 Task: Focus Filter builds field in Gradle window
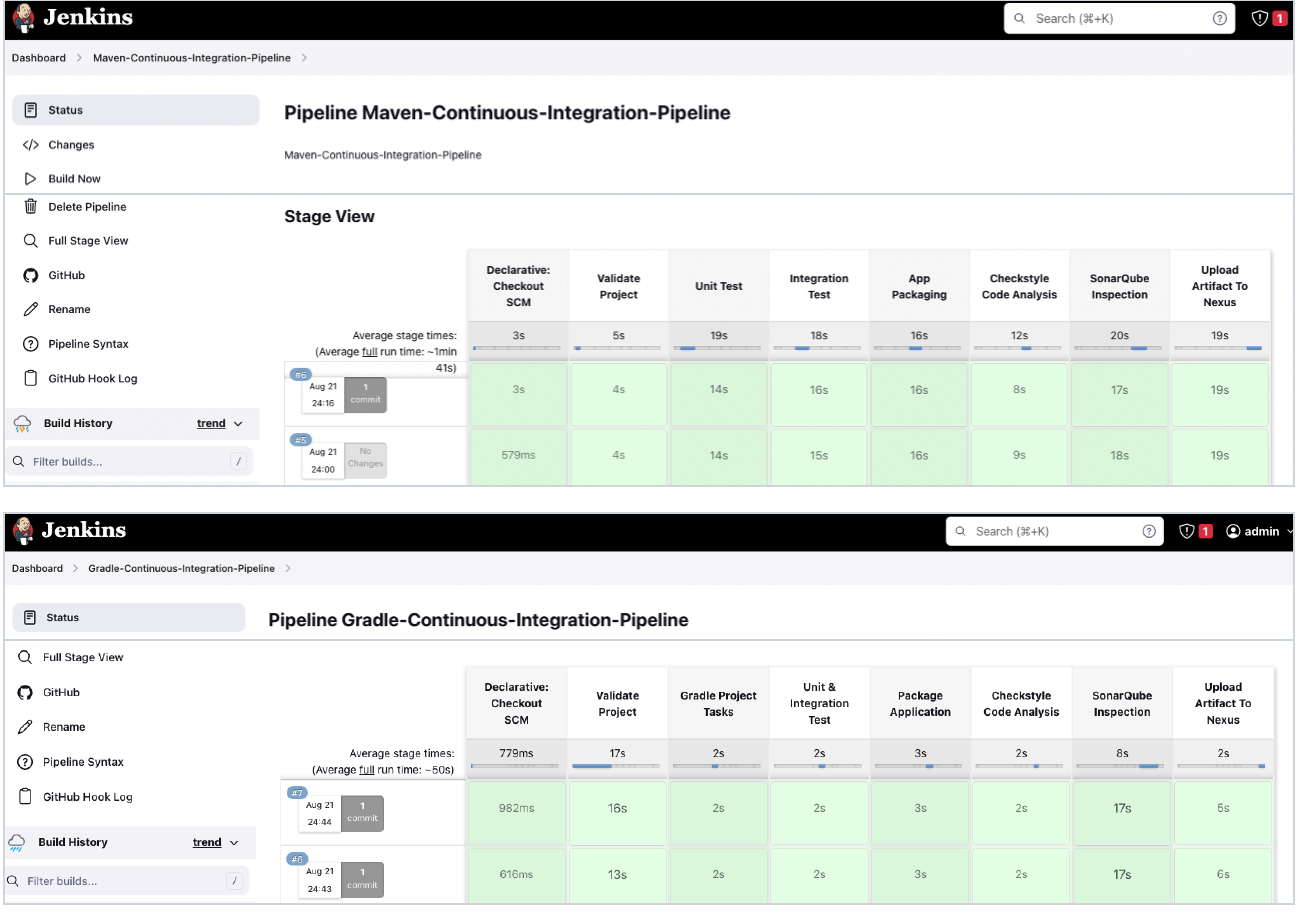(x=124, y=881)
